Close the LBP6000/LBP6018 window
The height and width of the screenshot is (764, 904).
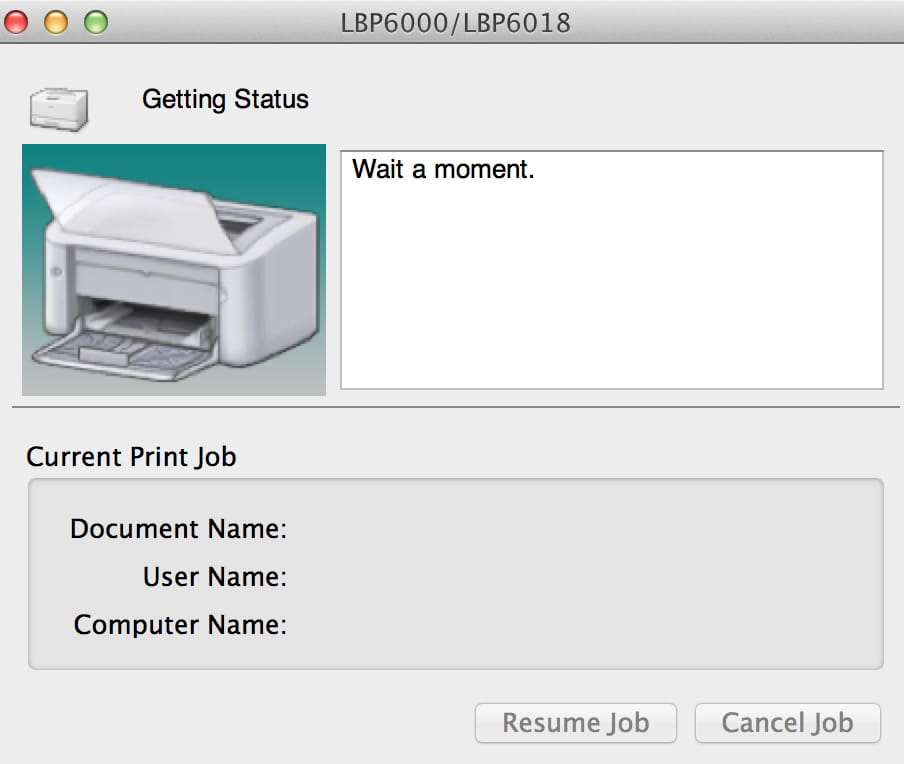pyautogui.click(x=17, y=22)
